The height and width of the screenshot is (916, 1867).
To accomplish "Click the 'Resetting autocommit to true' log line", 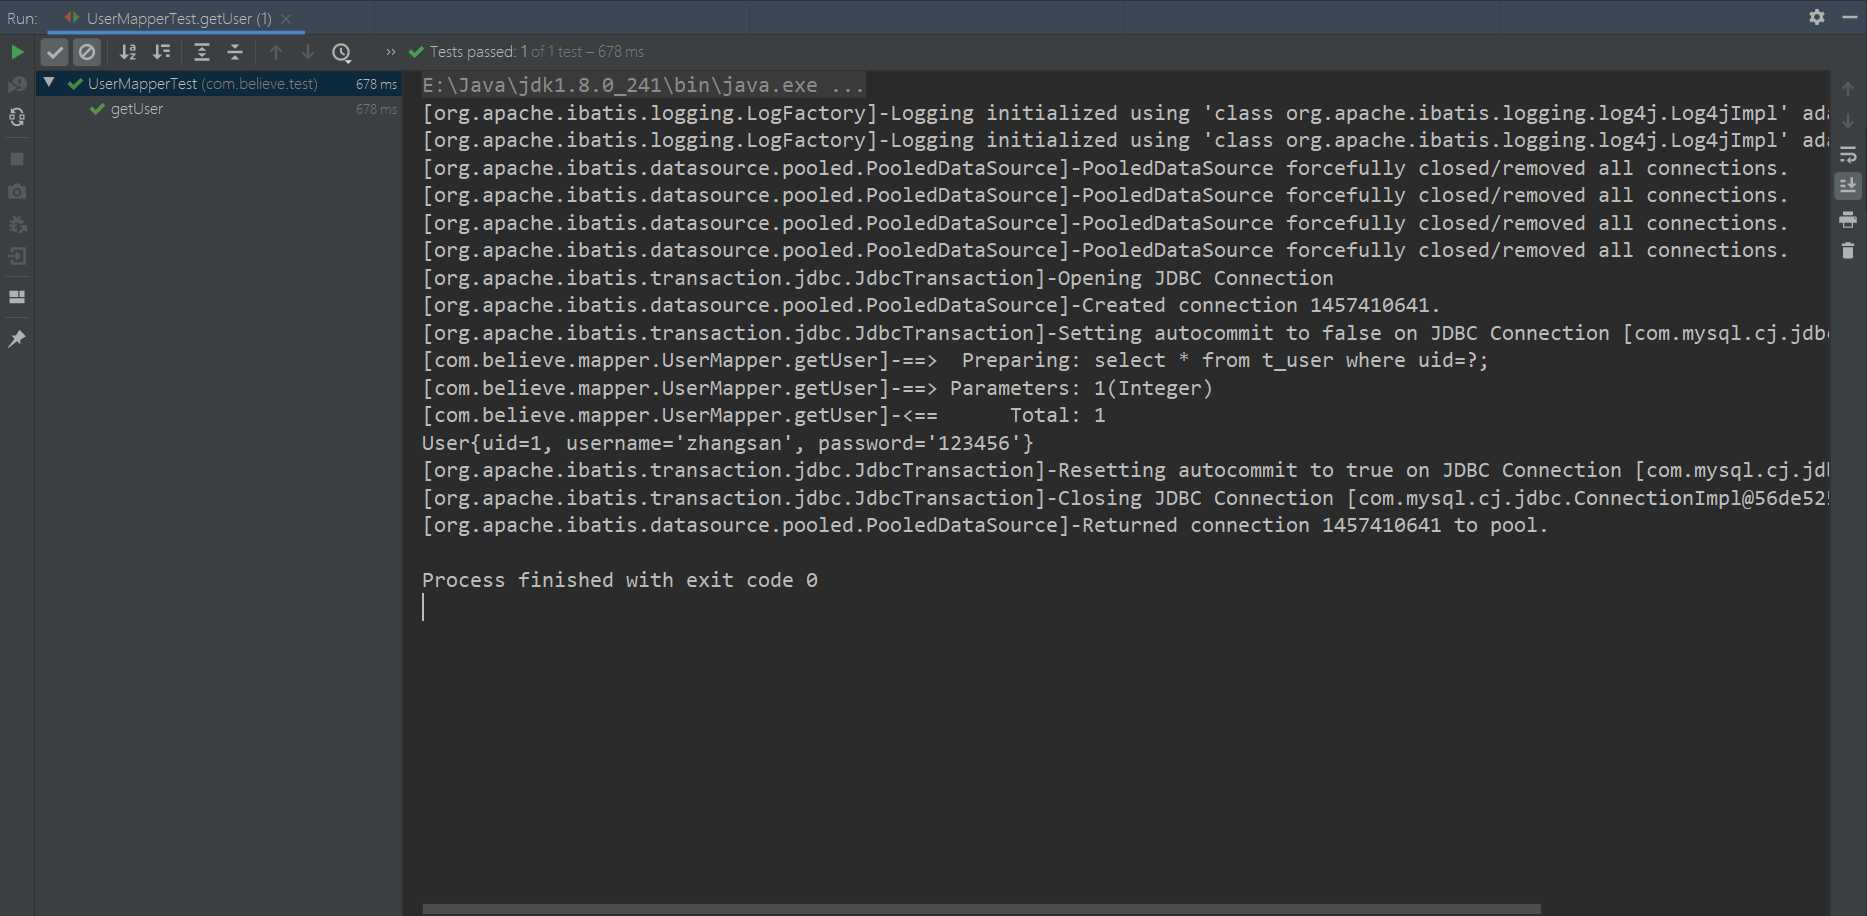I will click(x=1125, y=470).
